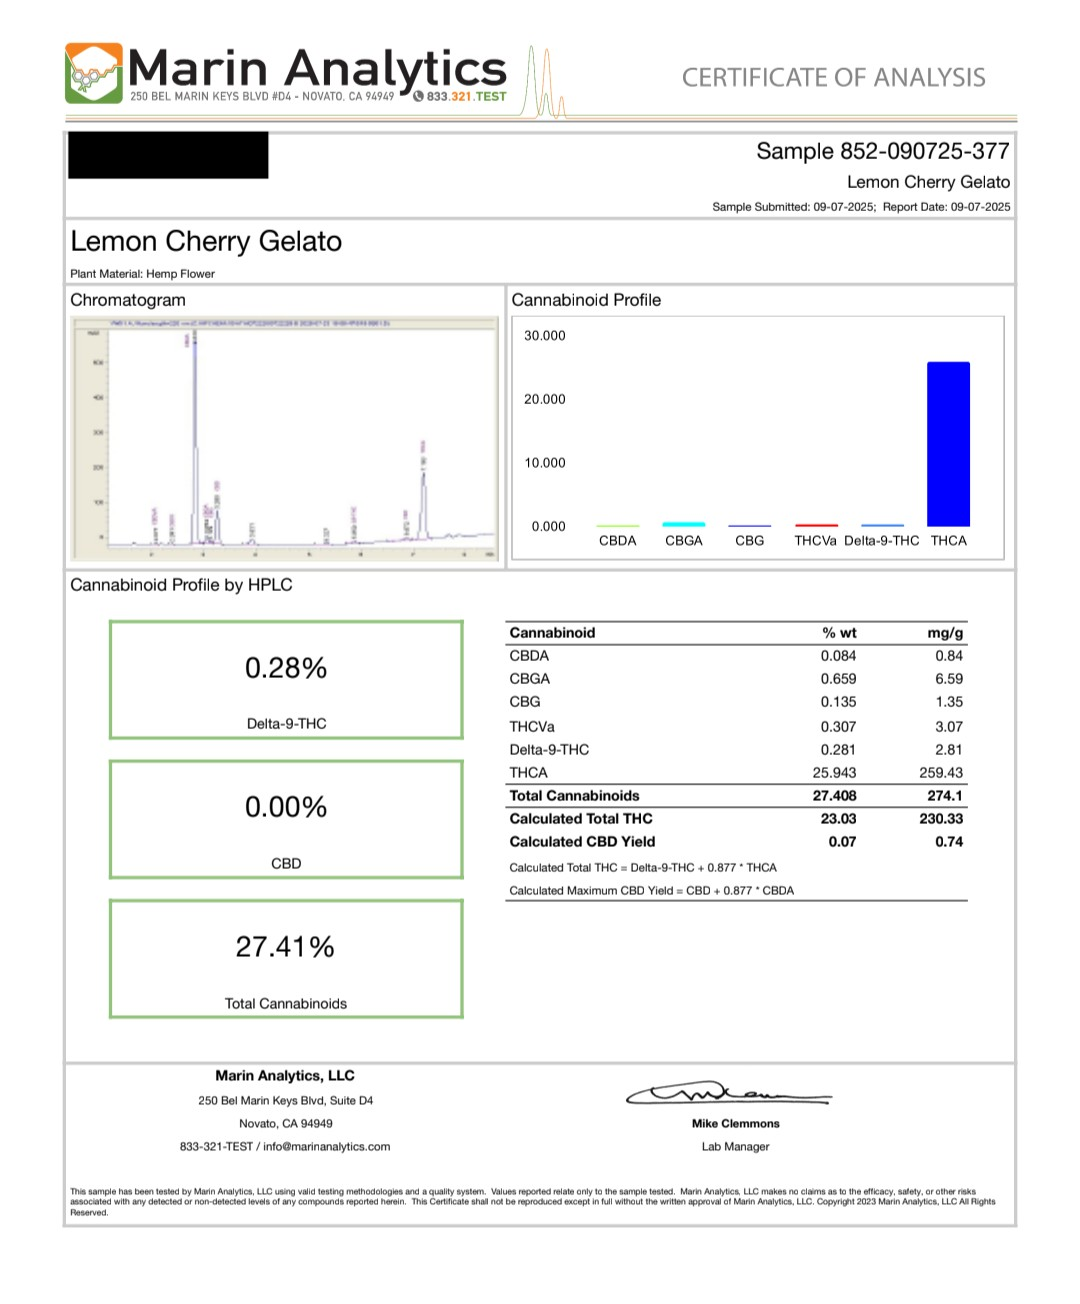Click the Calculated Total THC formula note
The width and height of the screenshot is (1080, 1304).
(x=643, y=868)
